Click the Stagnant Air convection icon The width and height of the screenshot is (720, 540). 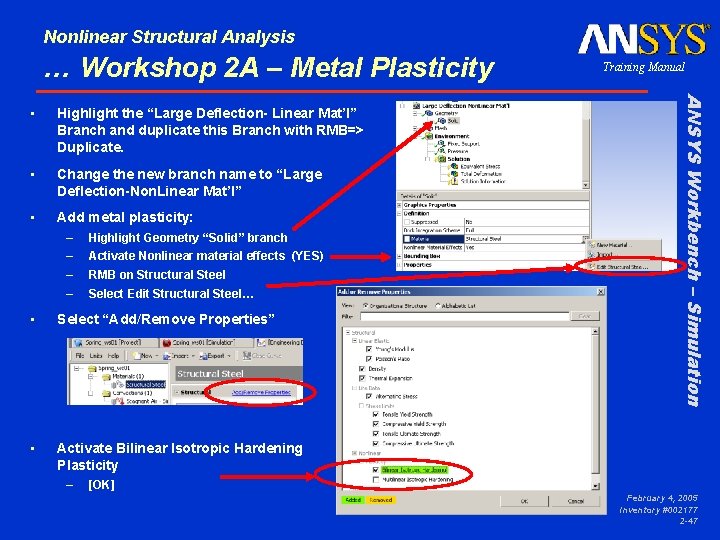[x=118, y=401]
